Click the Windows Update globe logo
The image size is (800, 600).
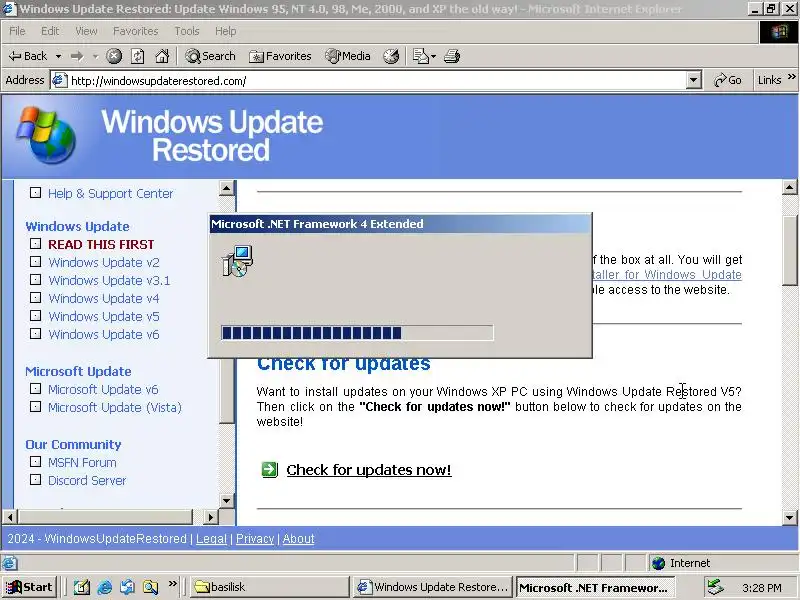pos(46,135)
